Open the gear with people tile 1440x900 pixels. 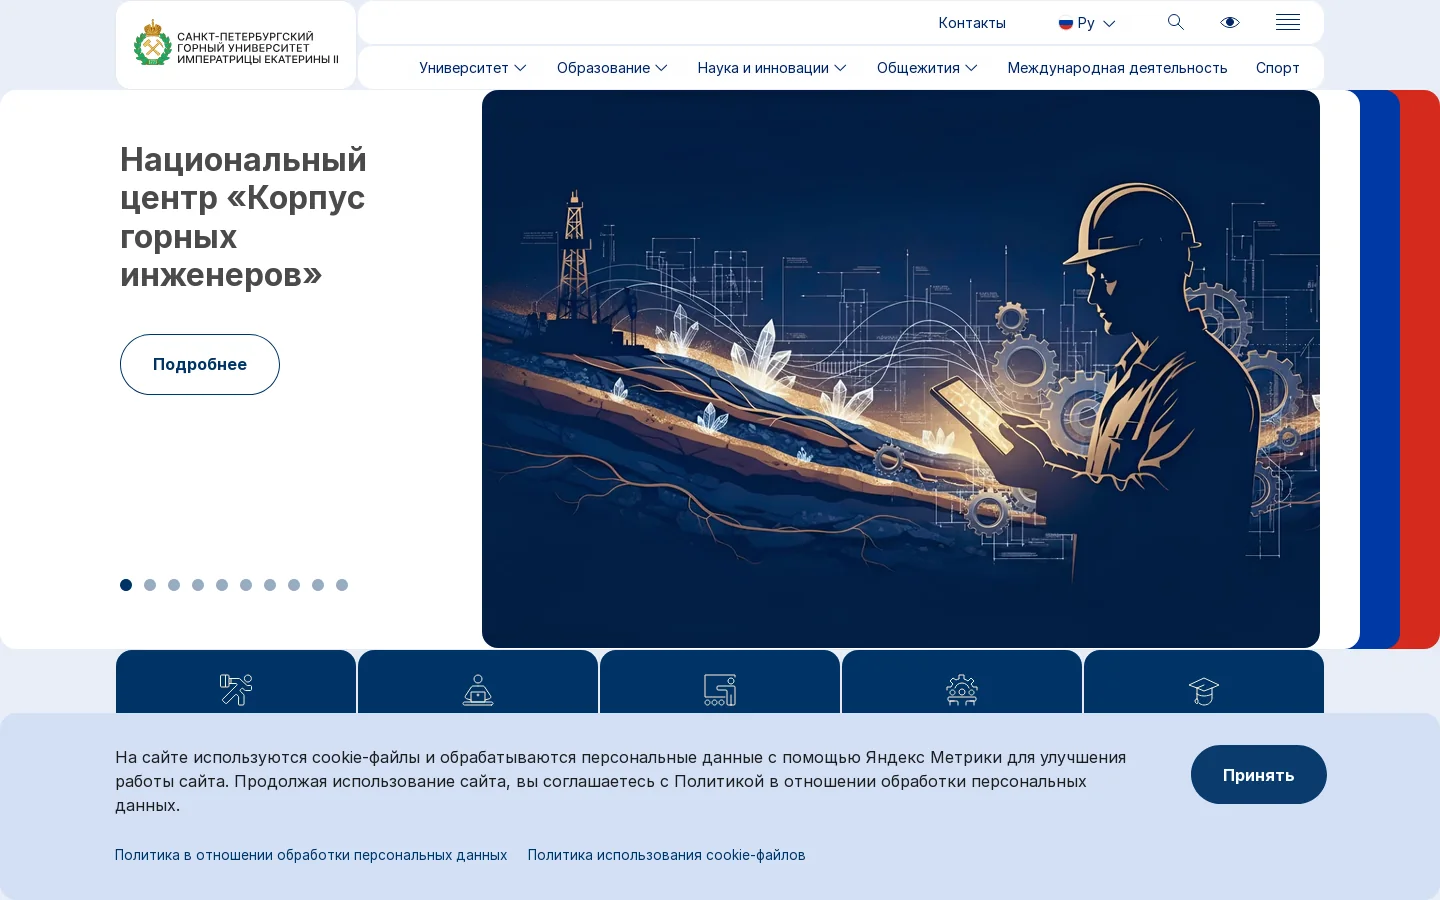coord(962,689)
